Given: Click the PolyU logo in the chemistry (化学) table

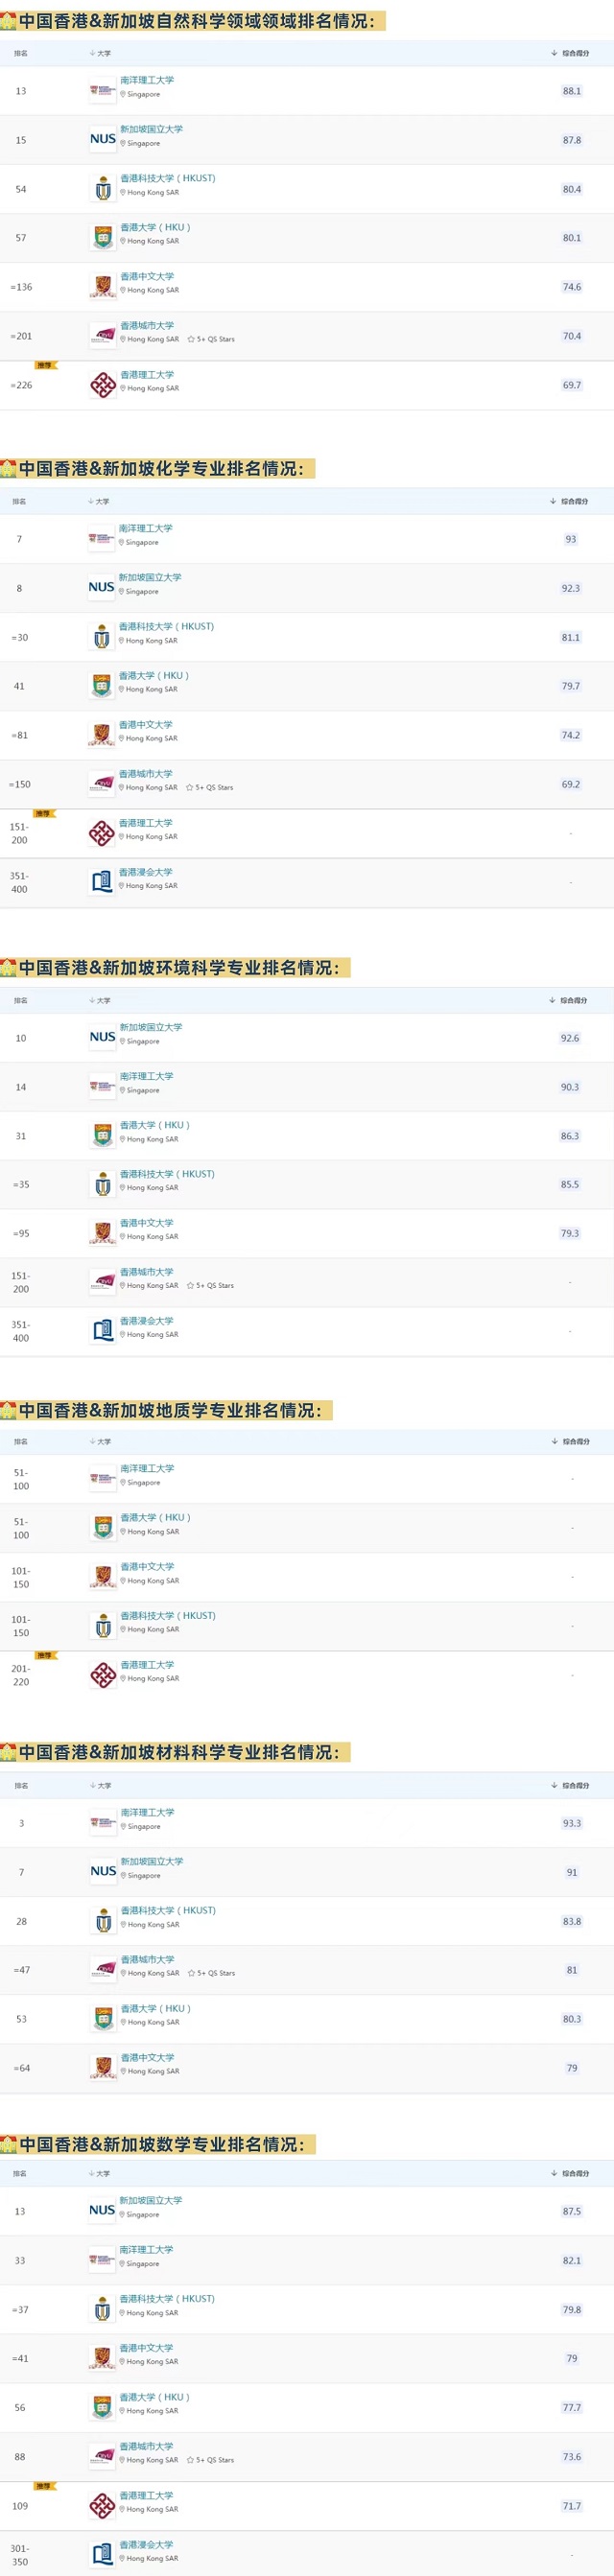Looking at the screenshot, I should [101, 833].
